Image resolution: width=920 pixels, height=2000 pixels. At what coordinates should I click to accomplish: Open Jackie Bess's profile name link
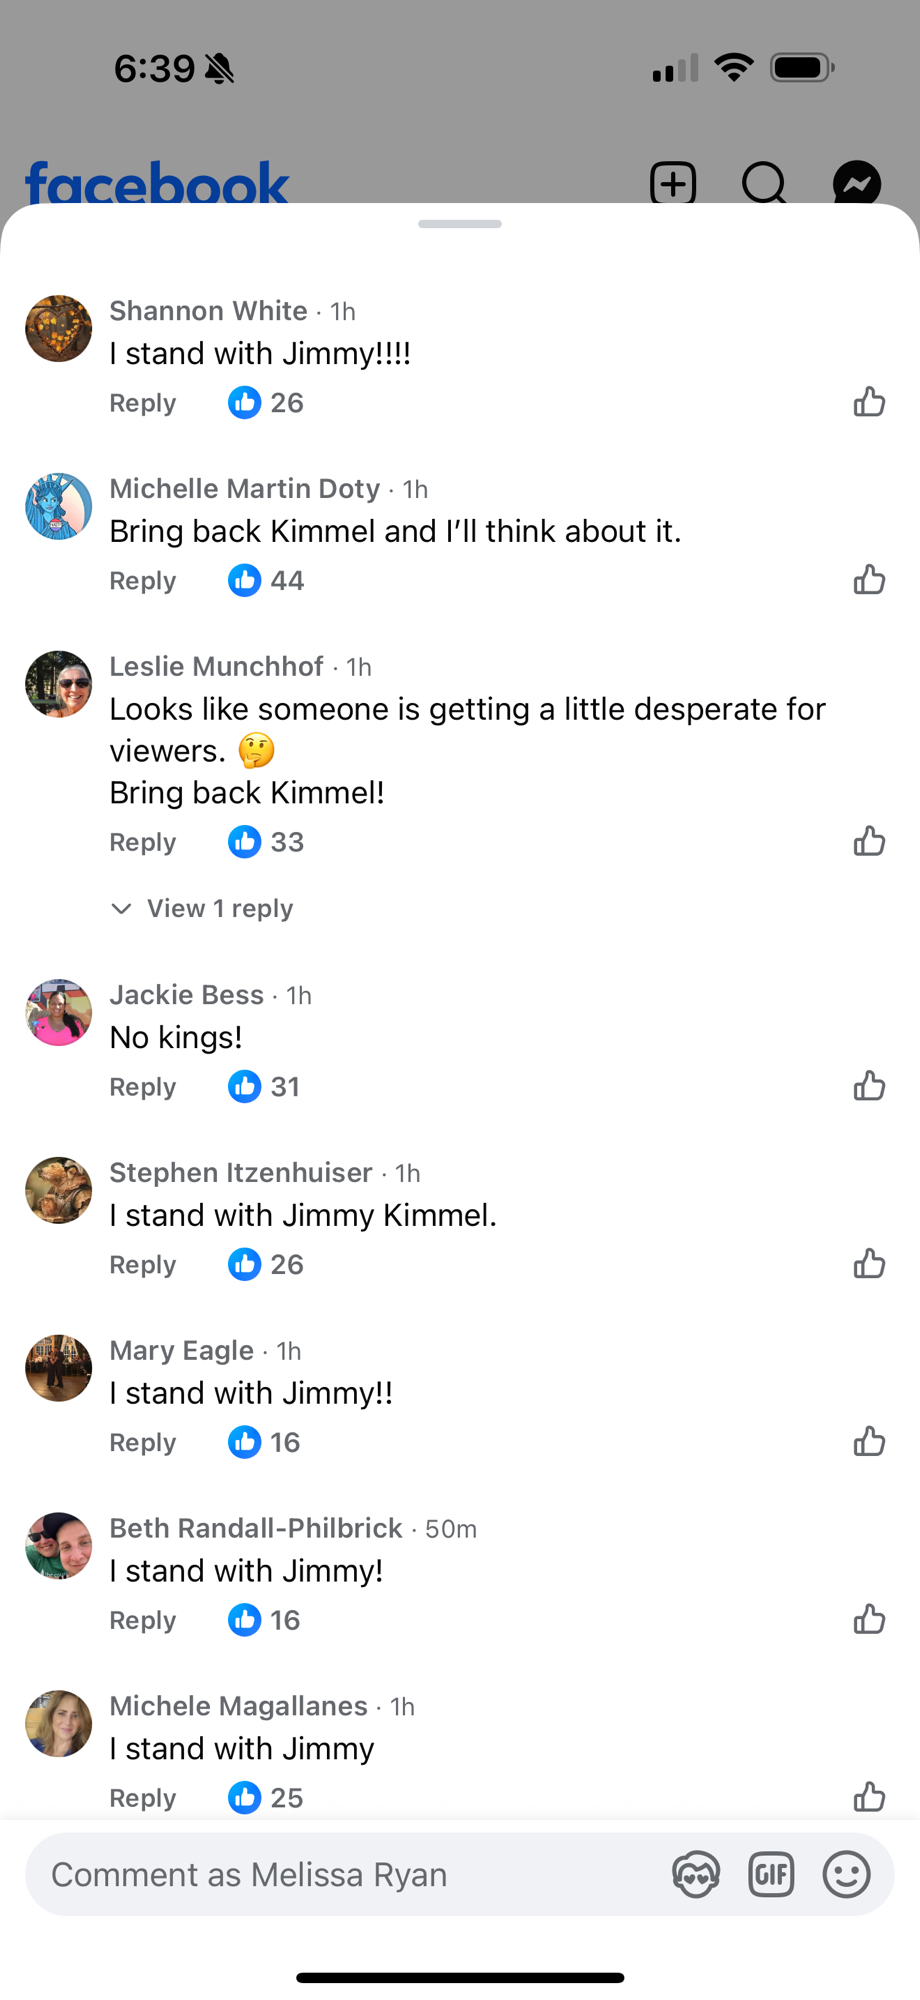tap(186, 995)
